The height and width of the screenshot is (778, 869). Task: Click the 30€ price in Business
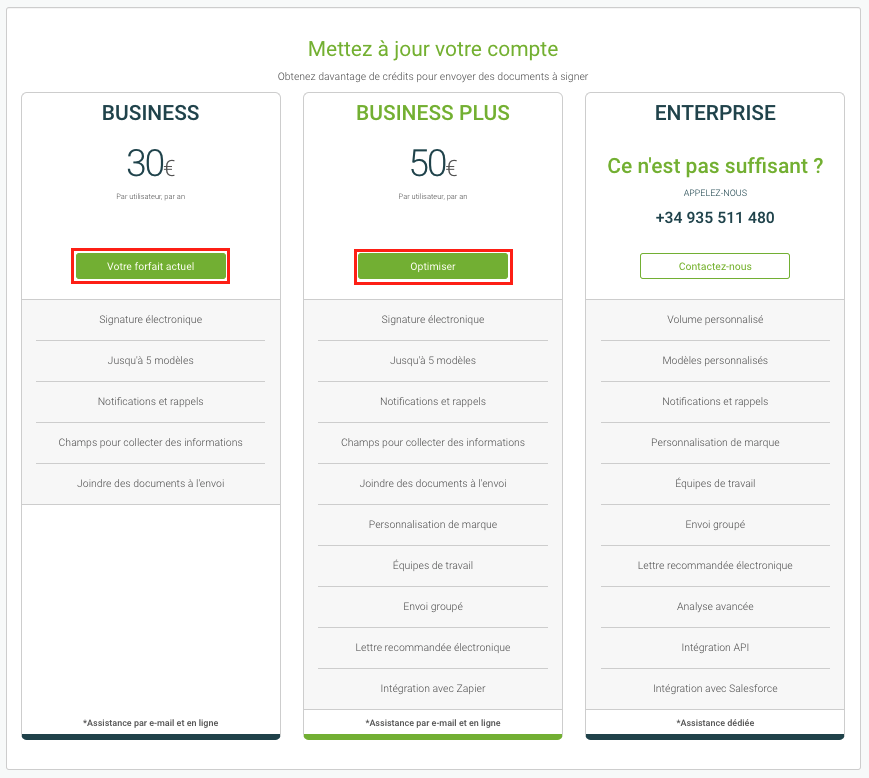151,163
